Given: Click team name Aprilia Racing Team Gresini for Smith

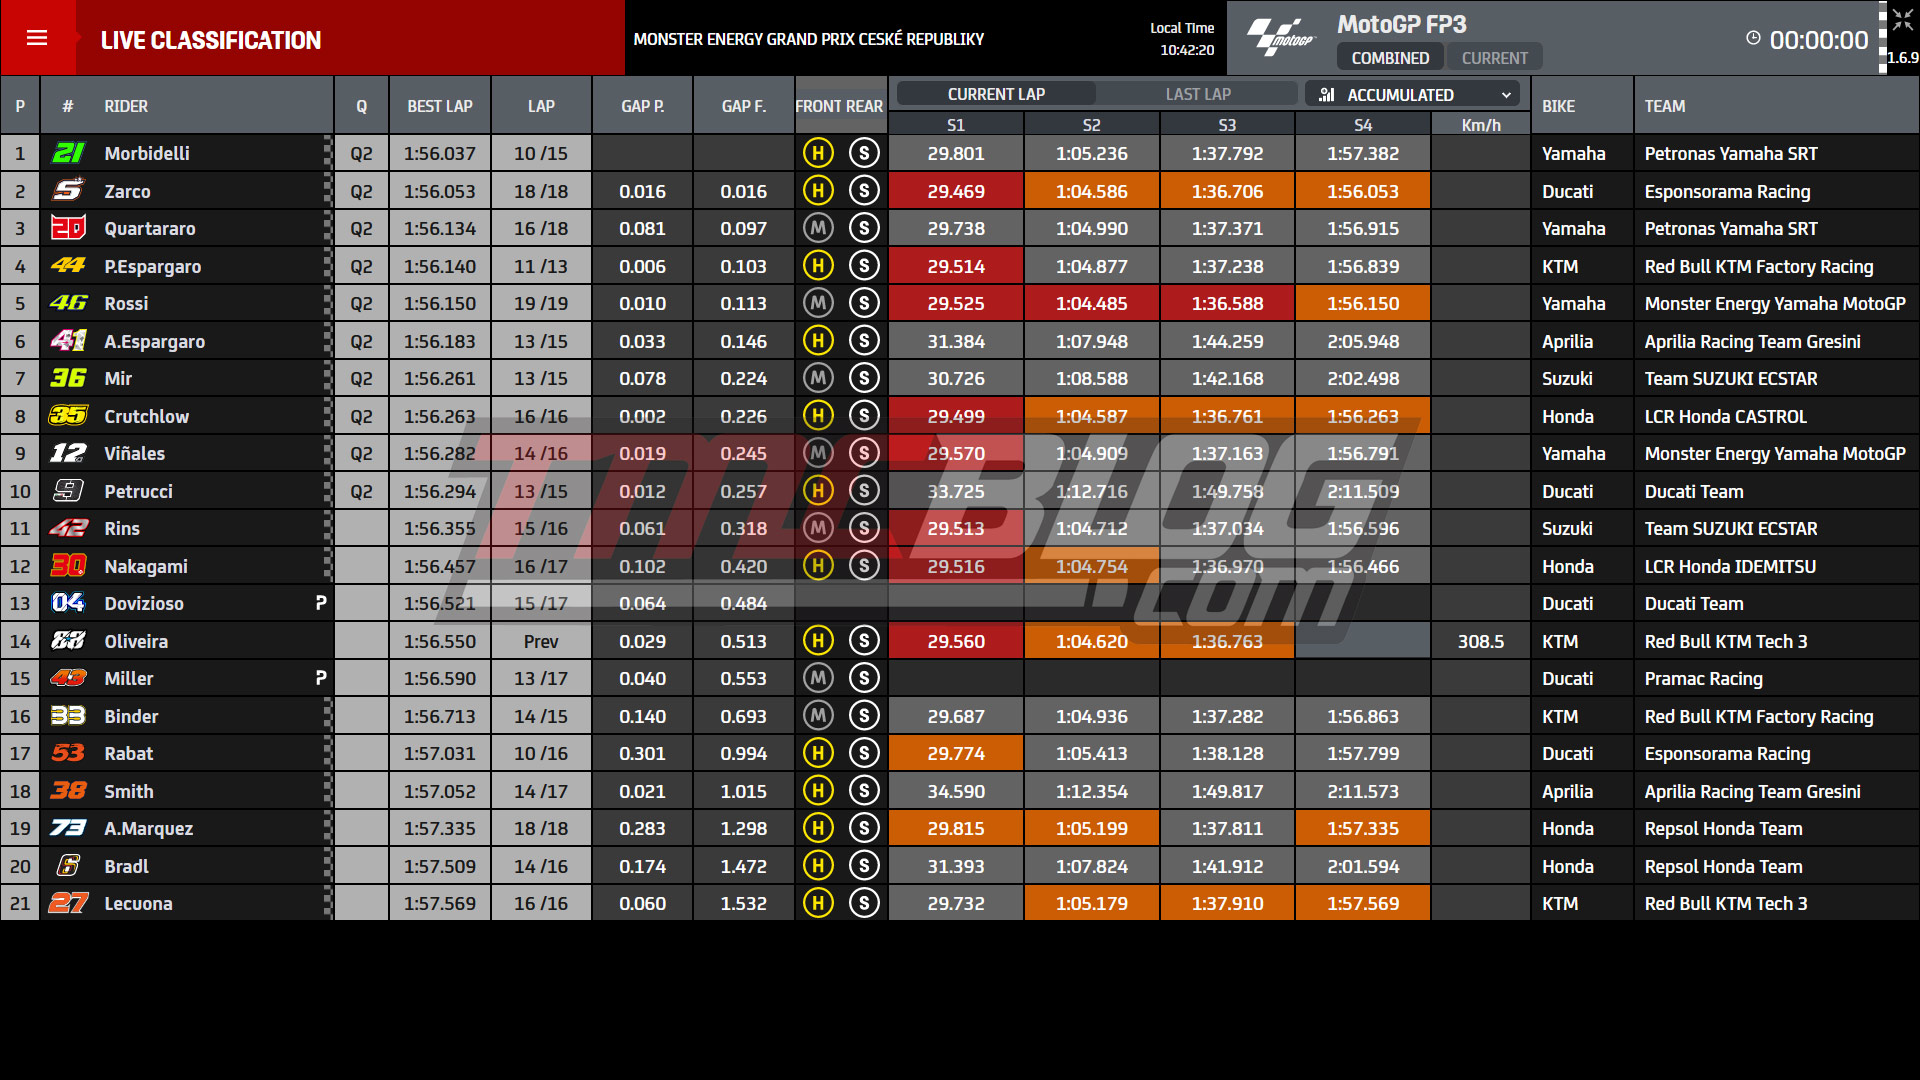Looking at the screenshot, I should pyautogui.click(x=1752, y=791).
